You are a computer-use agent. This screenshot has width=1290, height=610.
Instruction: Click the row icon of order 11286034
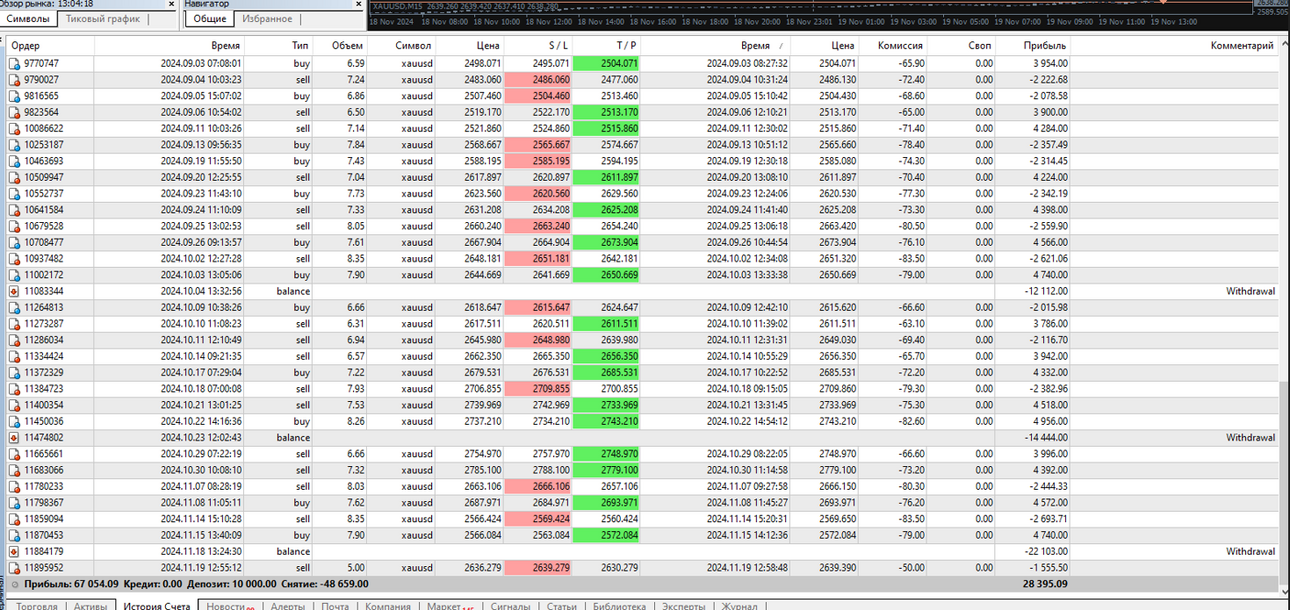[14, 340]
